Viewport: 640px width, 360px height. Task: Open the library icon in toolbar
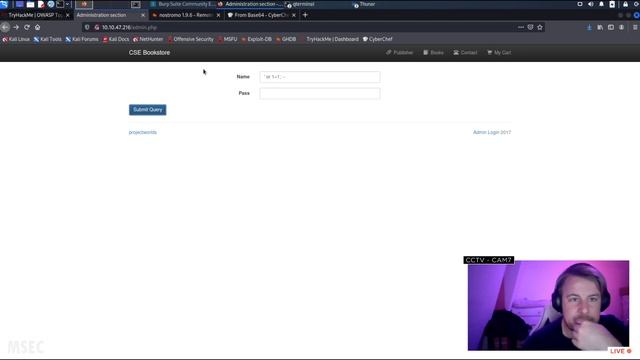[600, 27]
